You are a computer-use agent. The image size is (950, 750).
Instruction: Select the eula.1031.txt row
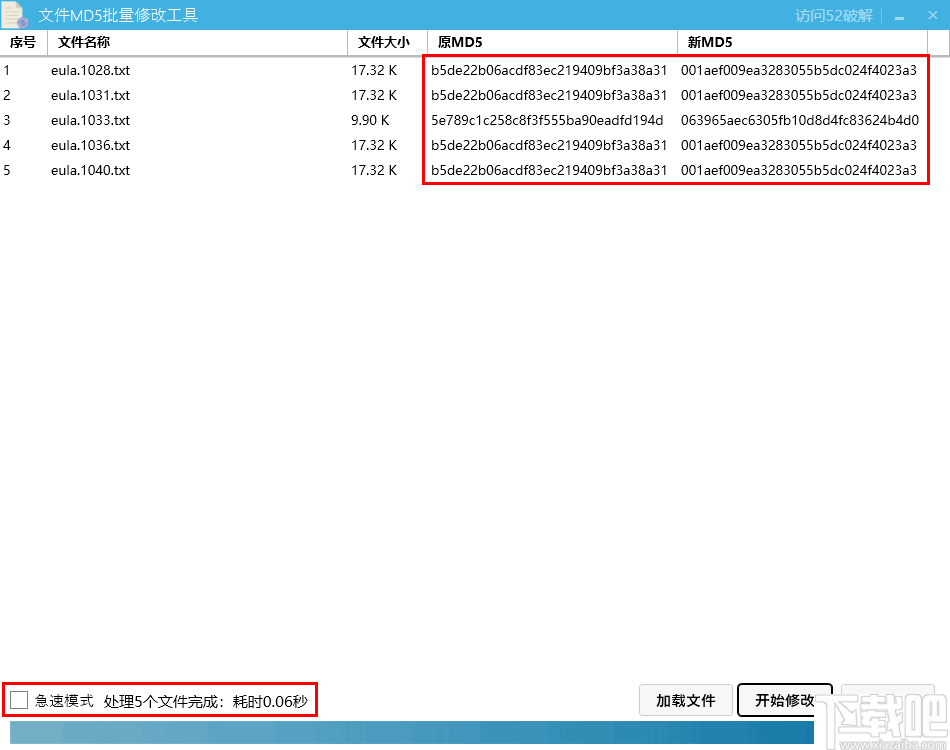point(463,95)
